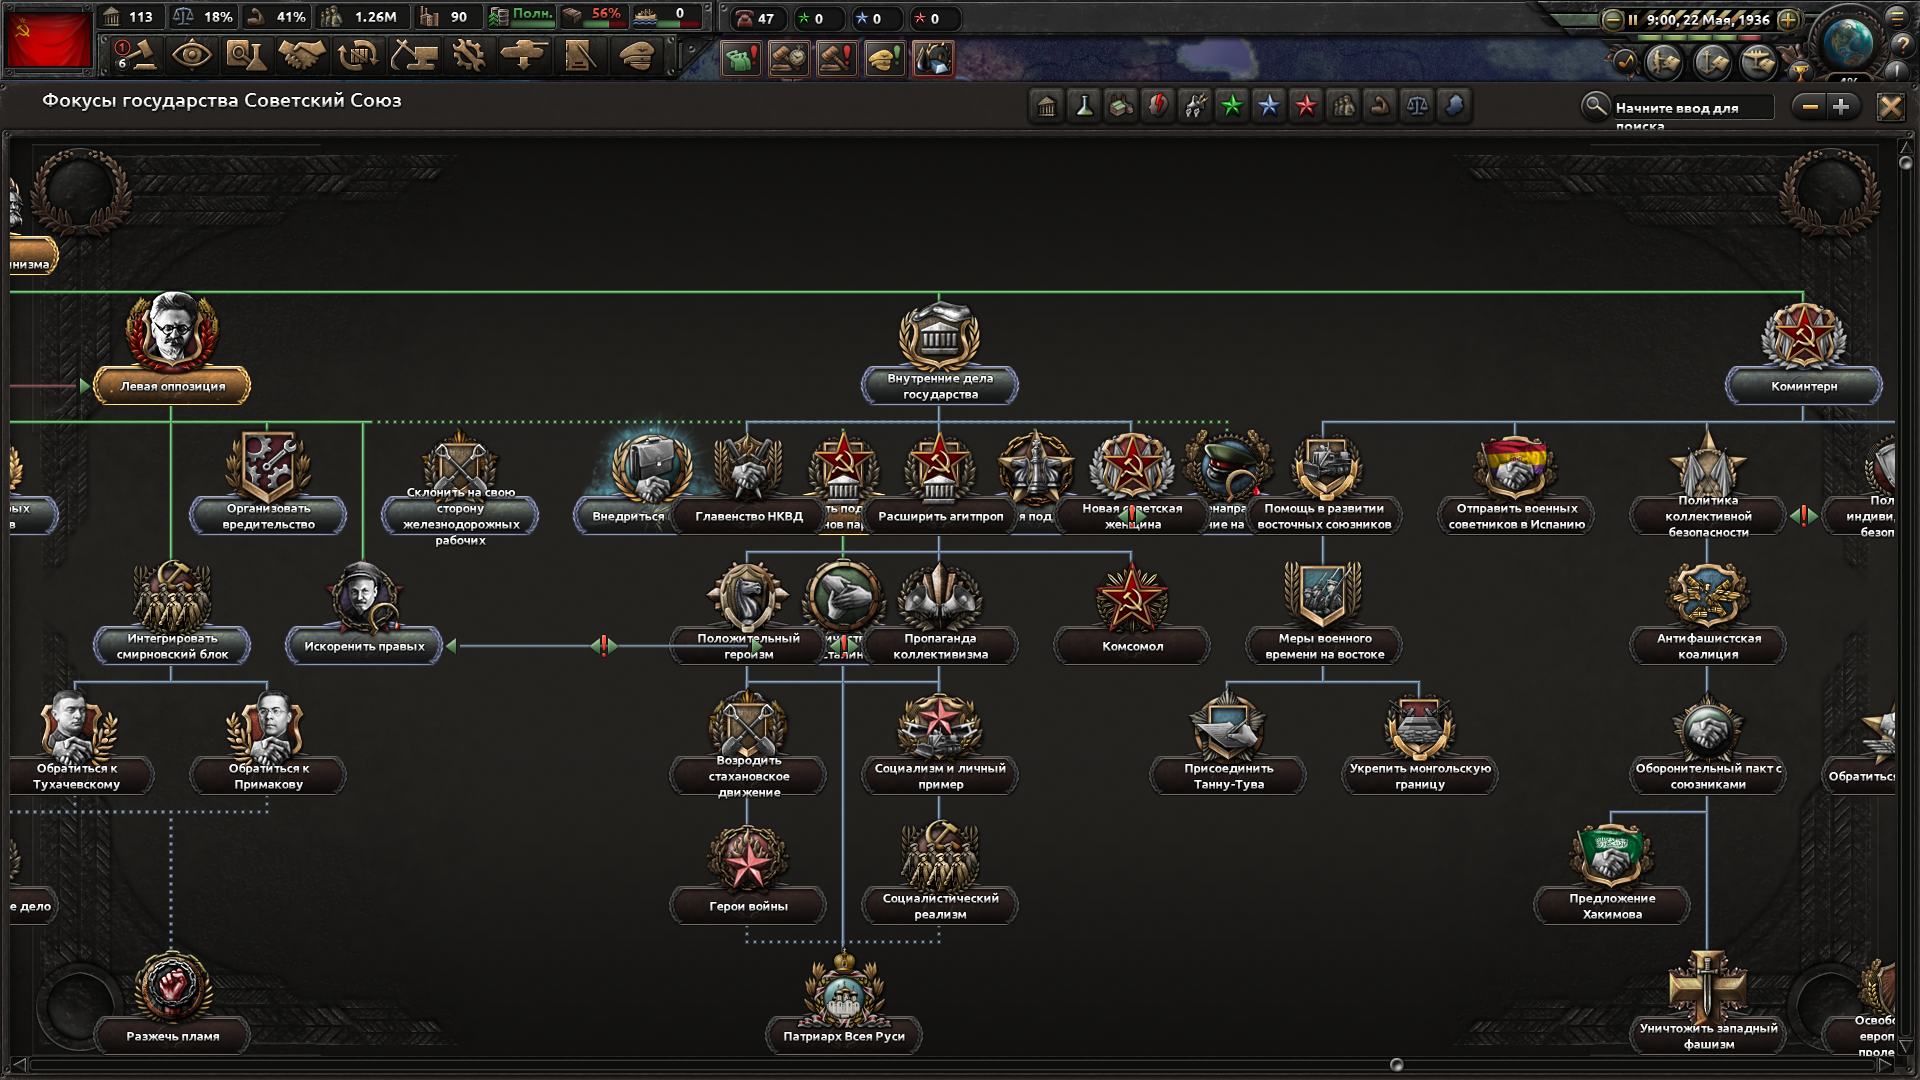Open the intelligence agency via the eye icon
This screenshot has width=1920, height=1080.
tap(194, 57)
